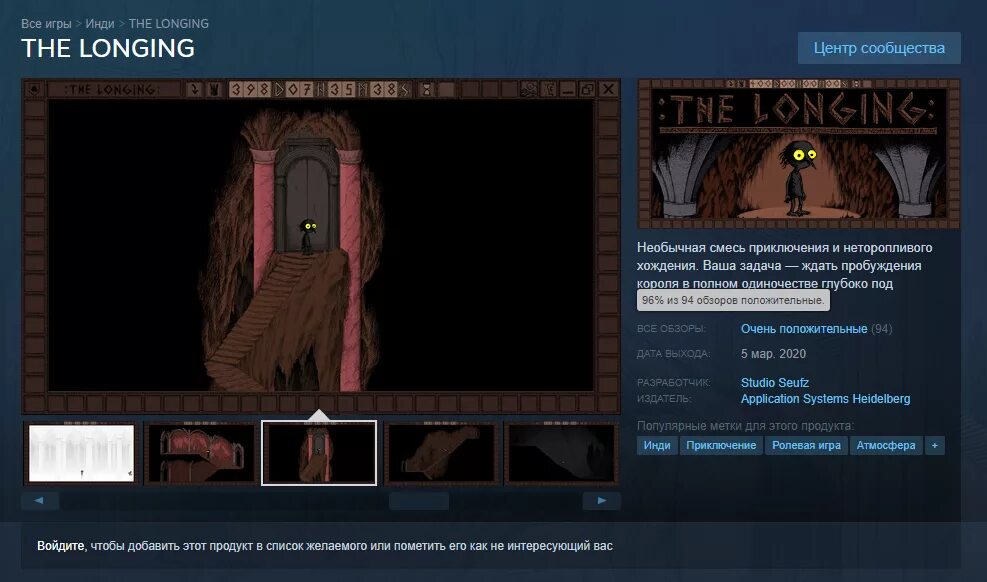Click the review count (94)
This screenshot has height=582, width=987.
[x=881, y=329]
